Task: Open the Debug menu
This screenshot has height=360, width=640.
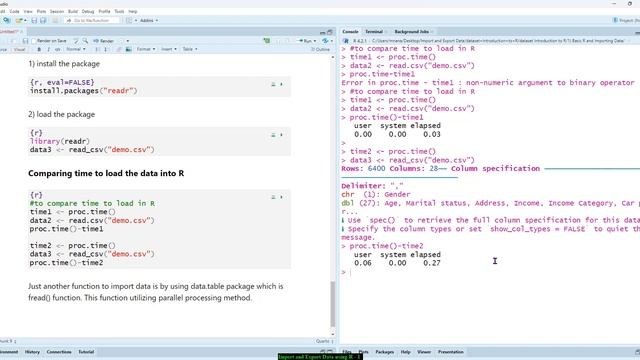Action: pyautogui.click(x=88, y=11)
